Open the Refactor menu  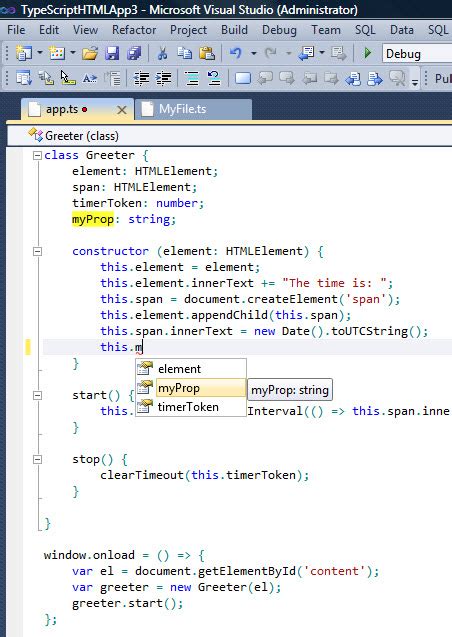click(134, 30)
